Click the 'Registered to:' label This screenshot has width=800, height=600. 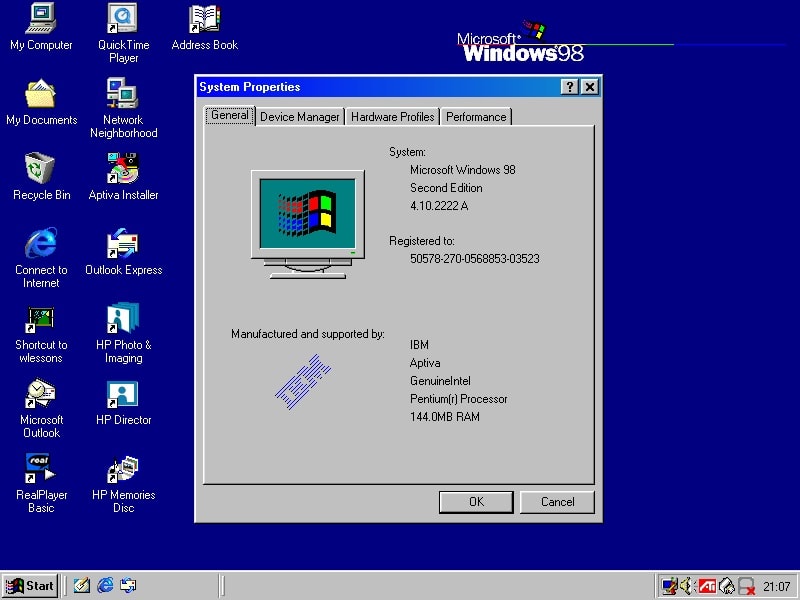pyautogui.click(x=421, y=241)
